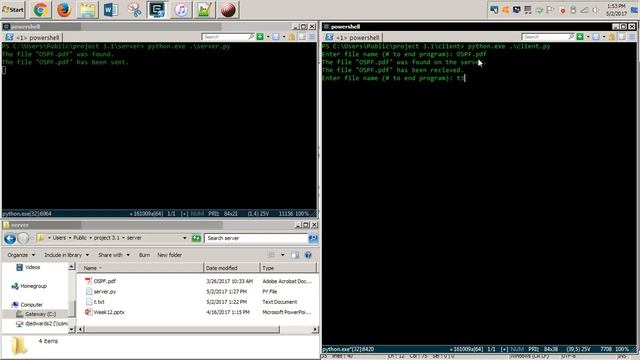Click green new console button in left window
The image size is (640, 360).
click(x=260, y=37)
